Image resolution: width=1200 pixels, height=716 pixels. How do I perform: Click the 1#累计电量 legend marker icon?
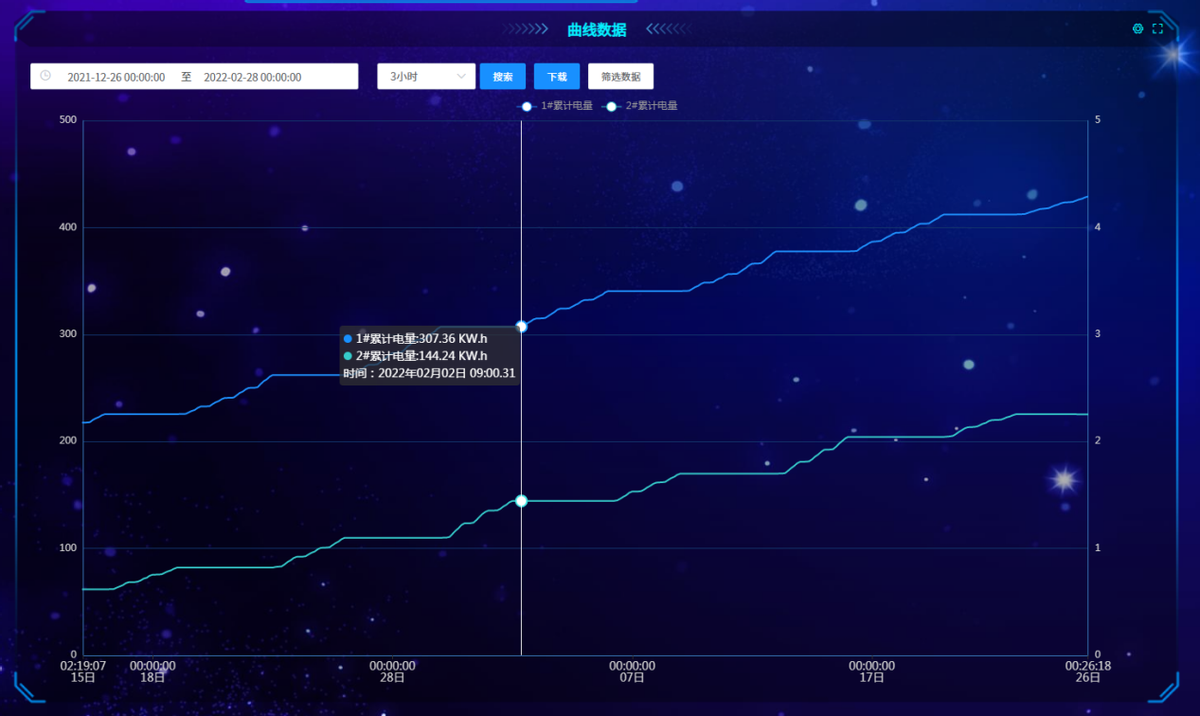click(x=527, y=106)
